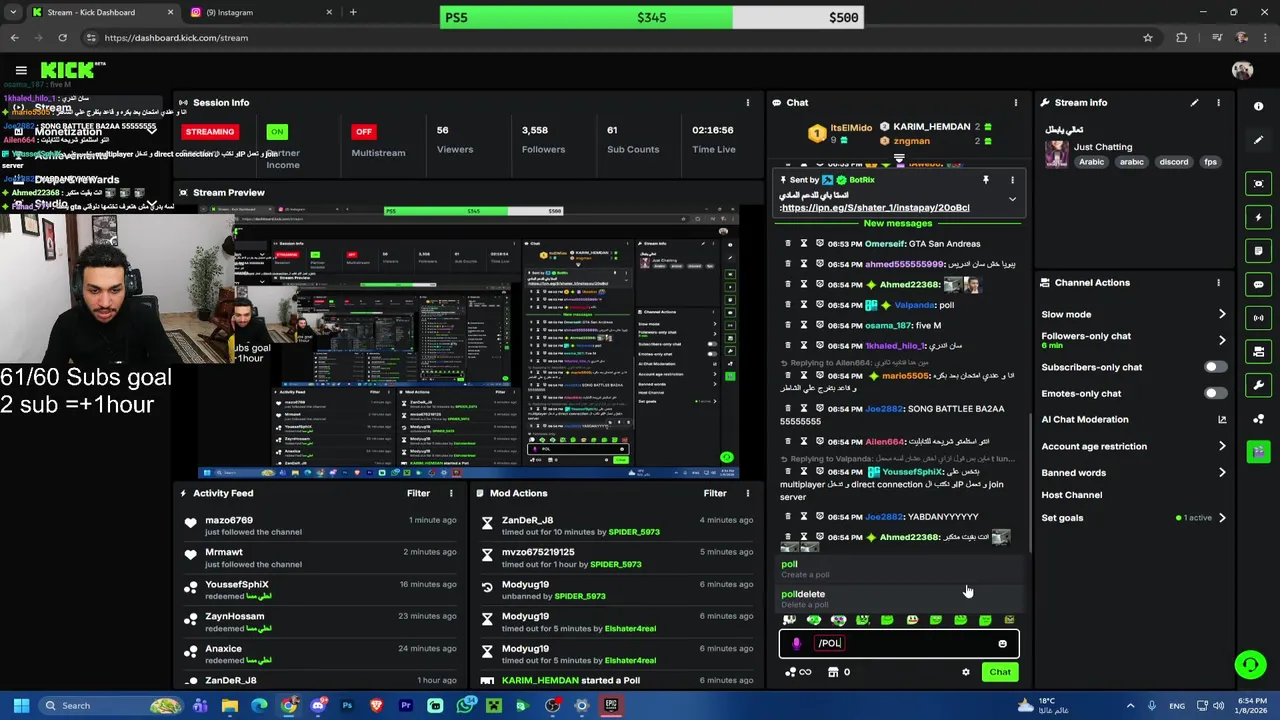The height and width of the screenshot is (720, 1280).
Task: Open user avatar in top-right corner
Action: click(x=1242, y=70)
